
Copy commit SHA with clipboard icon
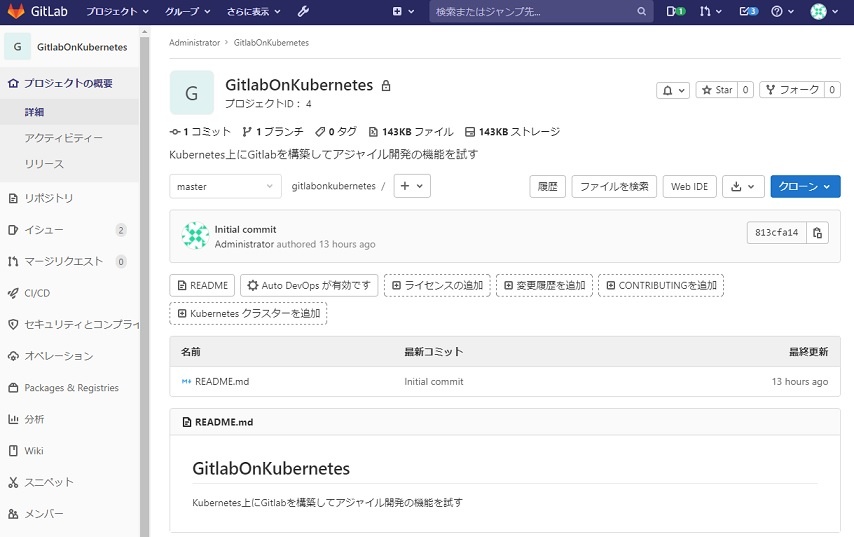tap(818, 233)
